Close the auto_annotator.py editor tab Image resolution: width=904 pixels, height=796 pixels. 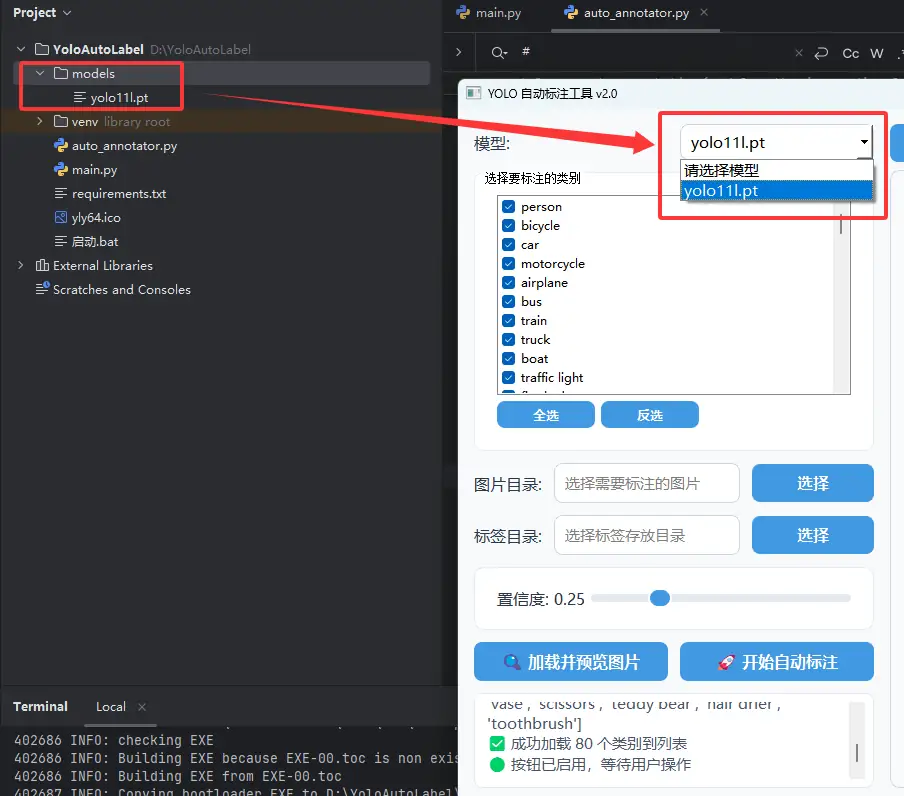click(x=704, y=13)
